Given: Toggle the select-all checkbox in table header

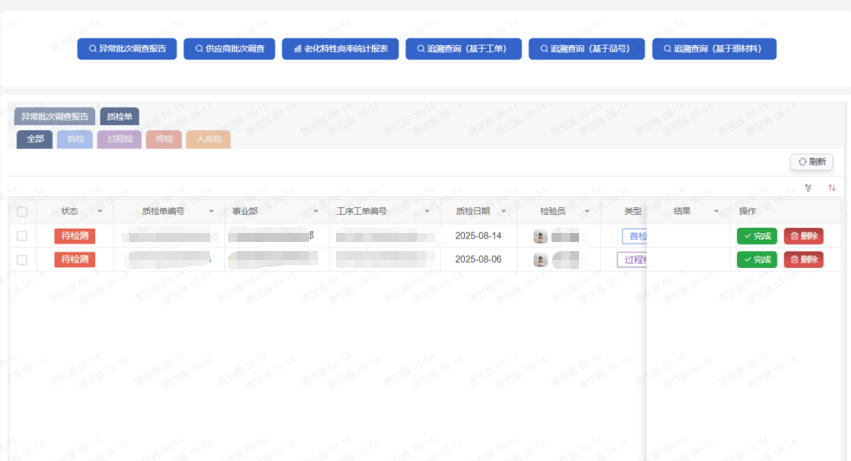Looking at the screenshot, I should tap(22, 212).
